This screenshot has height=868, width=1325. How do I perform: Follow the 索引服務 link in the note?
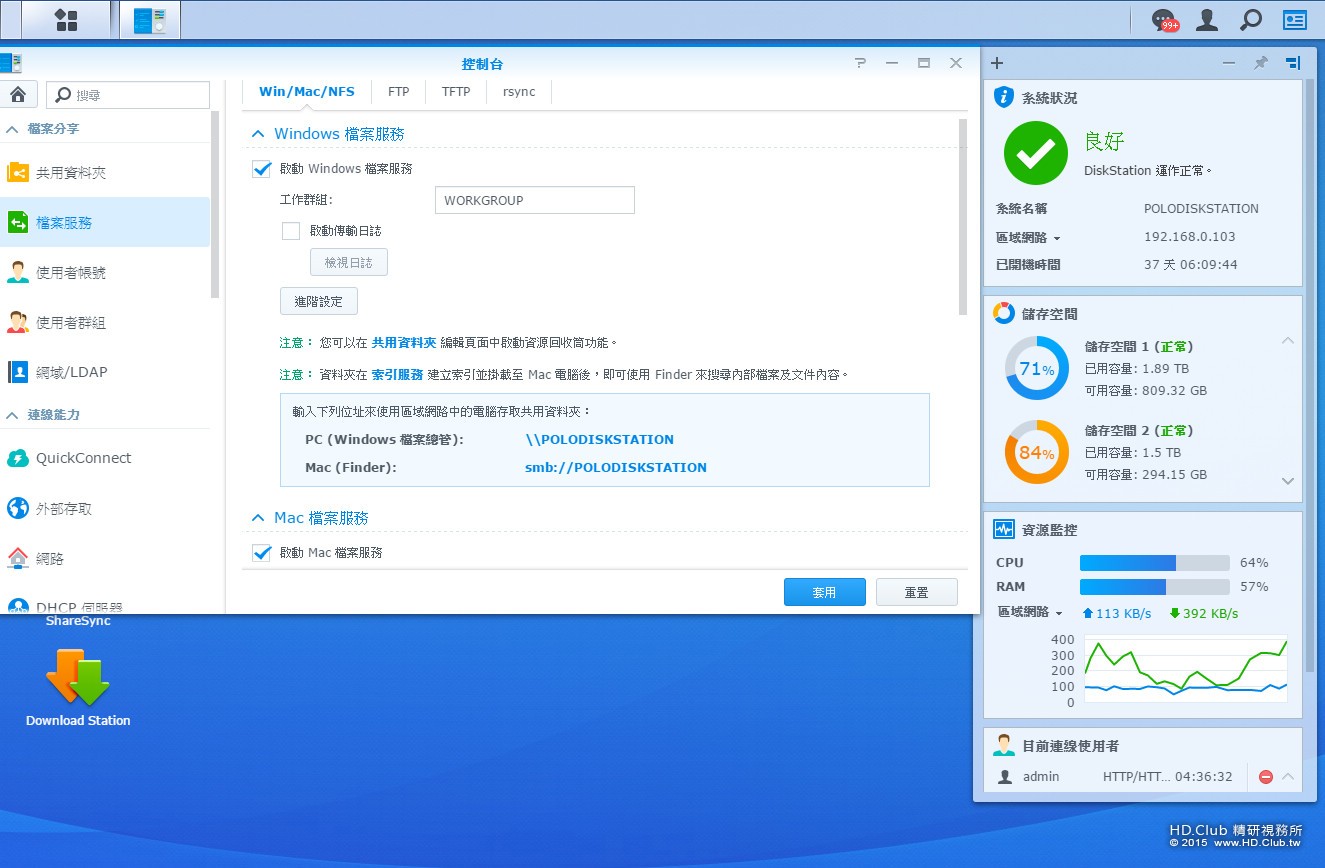397,374
